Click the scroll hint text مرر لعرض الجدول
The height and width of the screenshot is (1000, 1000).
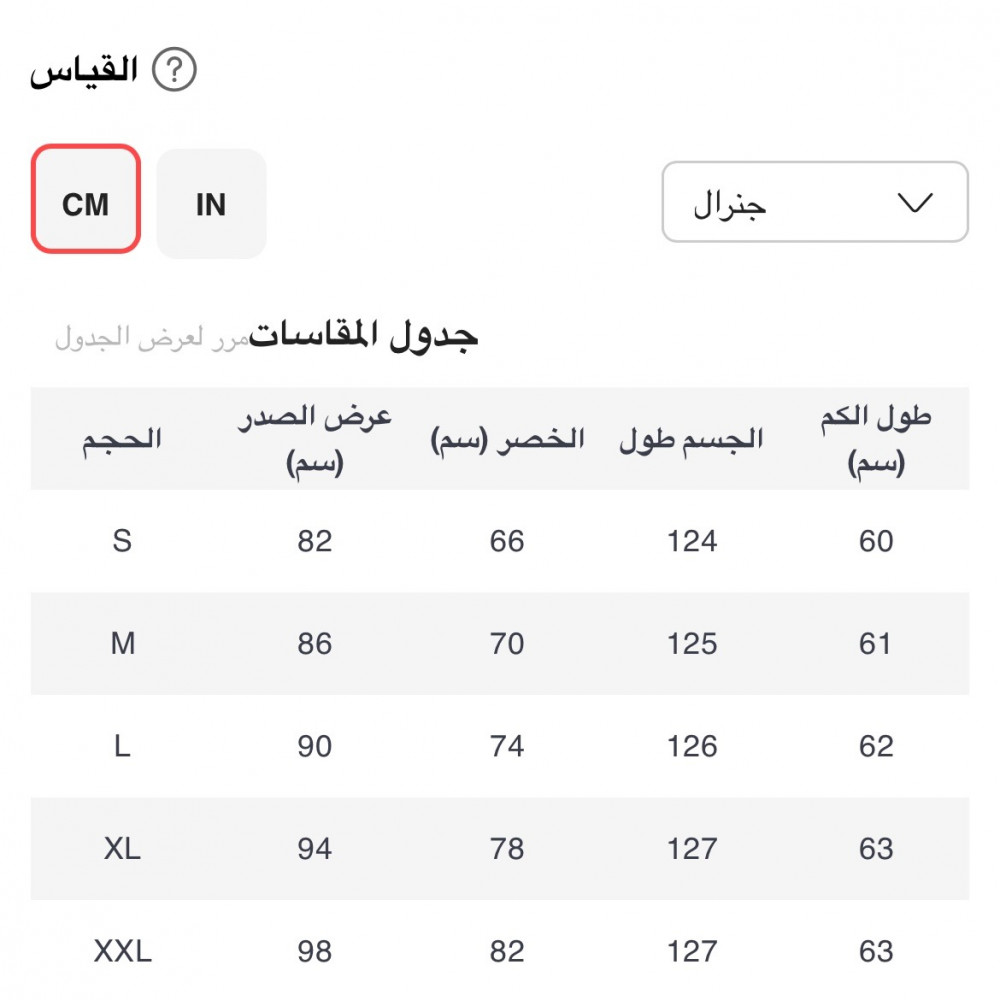(x=150, y=338)
